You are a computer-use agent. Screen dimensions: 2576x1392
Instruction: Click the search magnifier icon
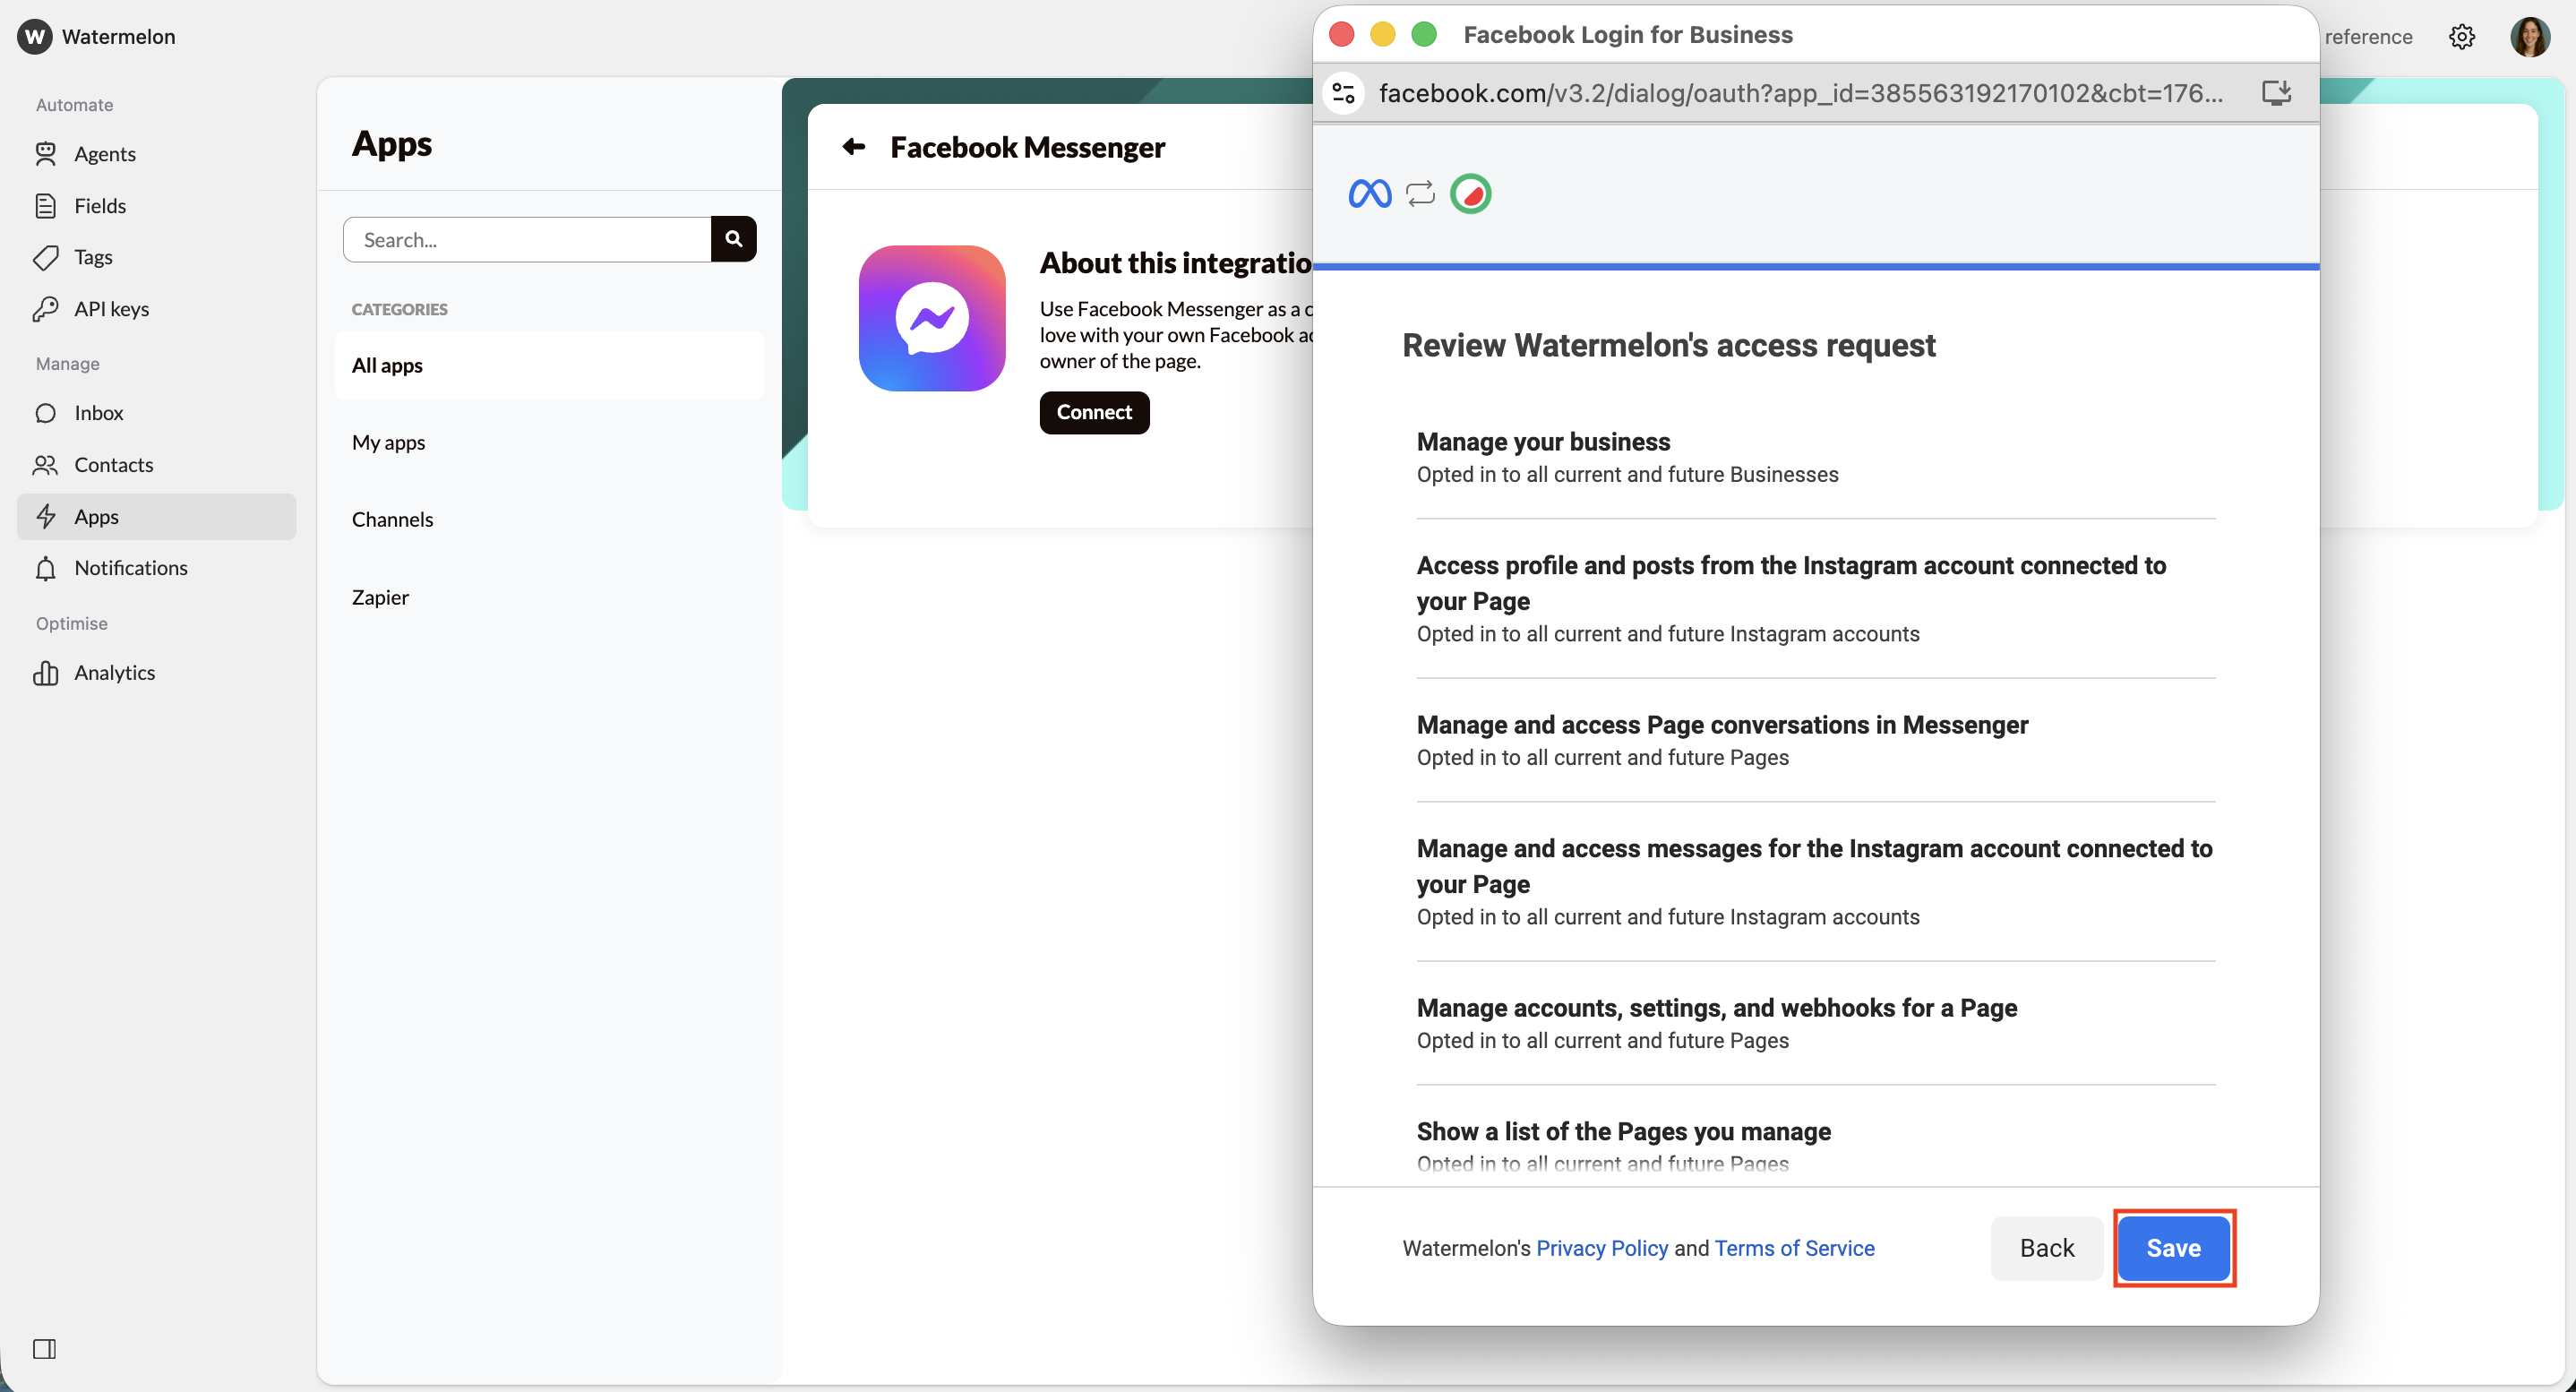733,239
